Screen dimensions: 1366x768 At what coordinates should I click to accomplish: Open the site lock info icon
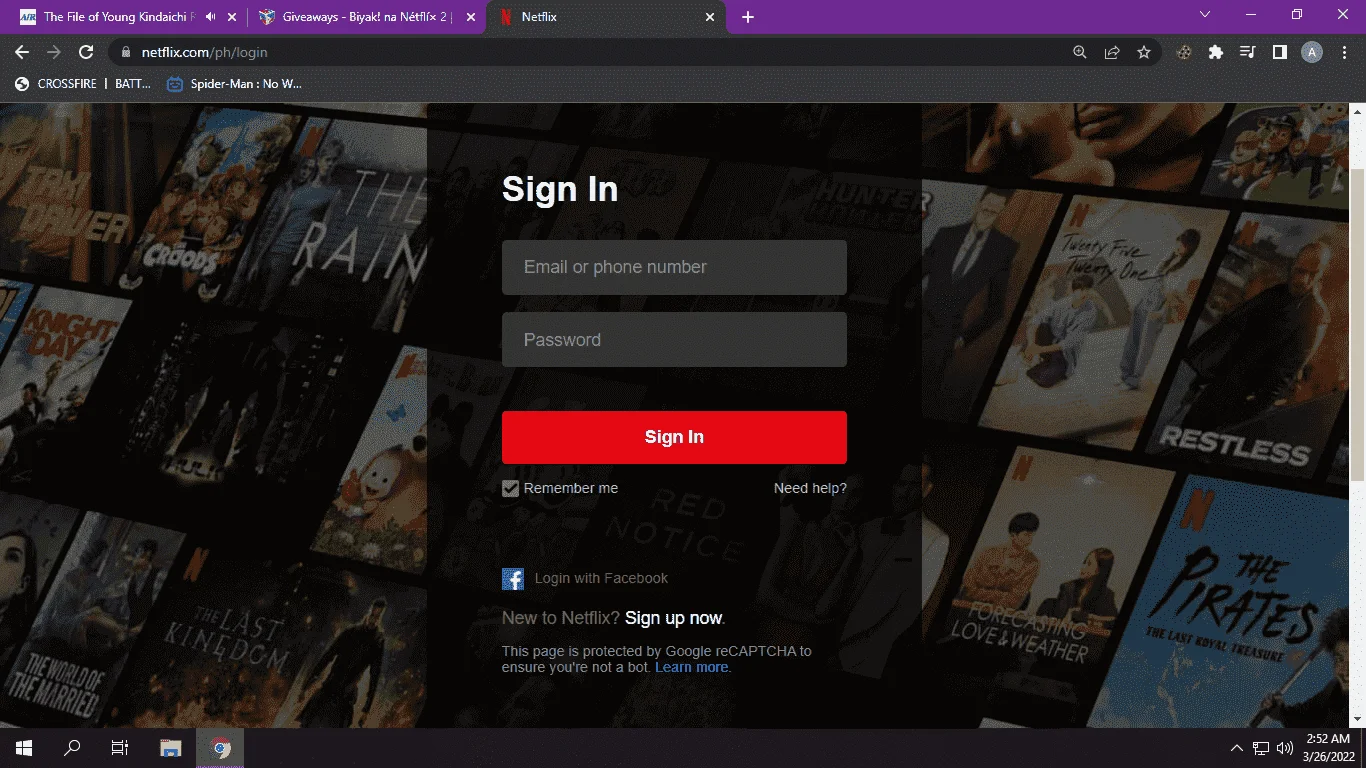[126, 52]
